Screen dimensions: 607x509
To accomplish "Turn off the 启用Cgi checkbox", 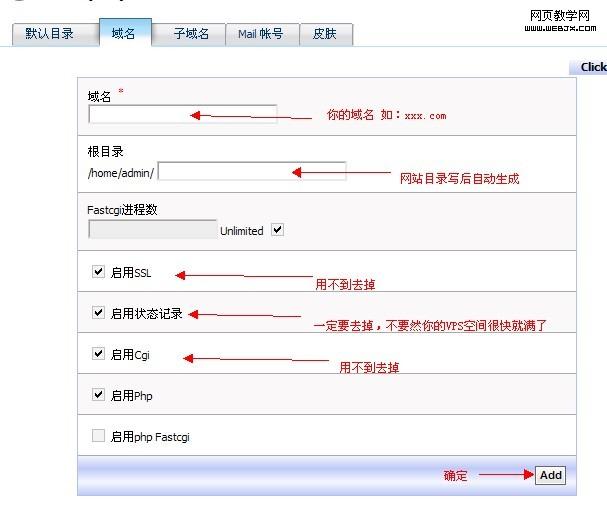I will click(x=98, y=353).
